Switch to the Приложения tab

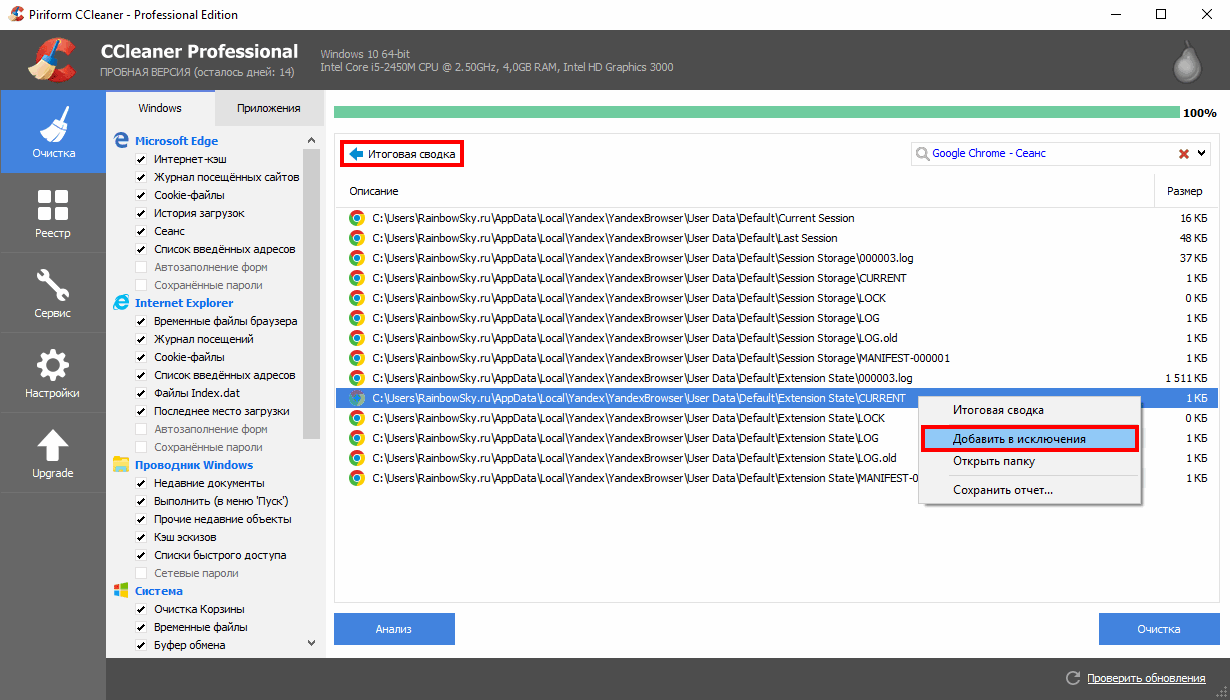pyautogui.click(x=269, y=108)
